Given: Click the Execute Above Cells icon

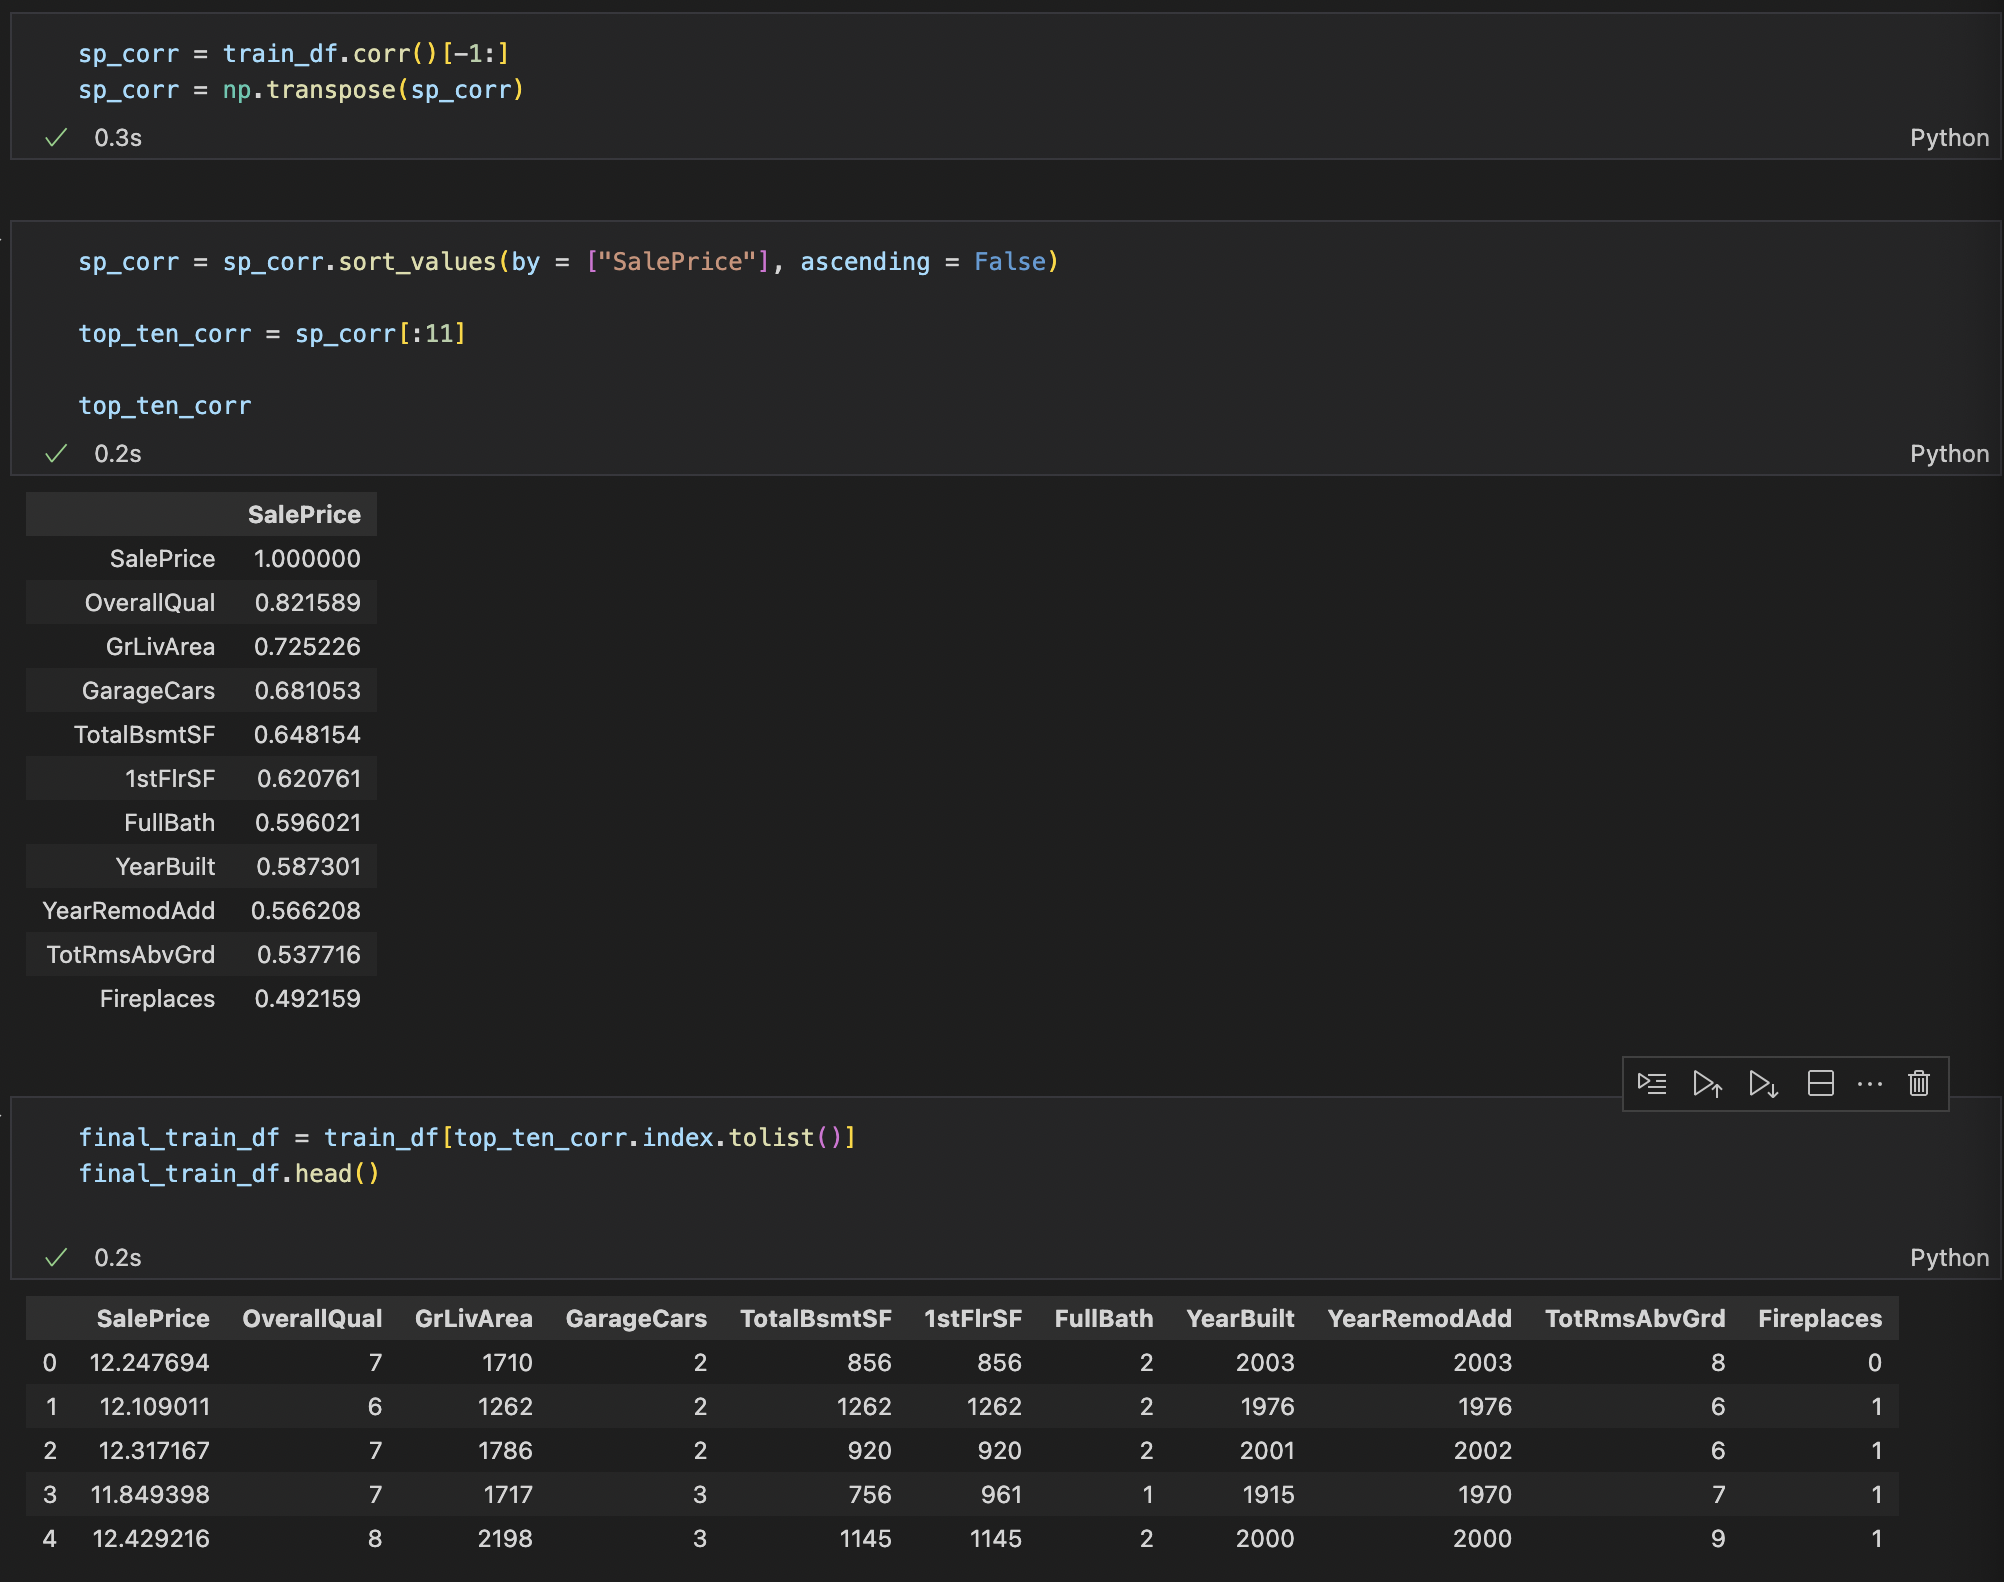Looking at the screenshot, I should point(1707,1083).
